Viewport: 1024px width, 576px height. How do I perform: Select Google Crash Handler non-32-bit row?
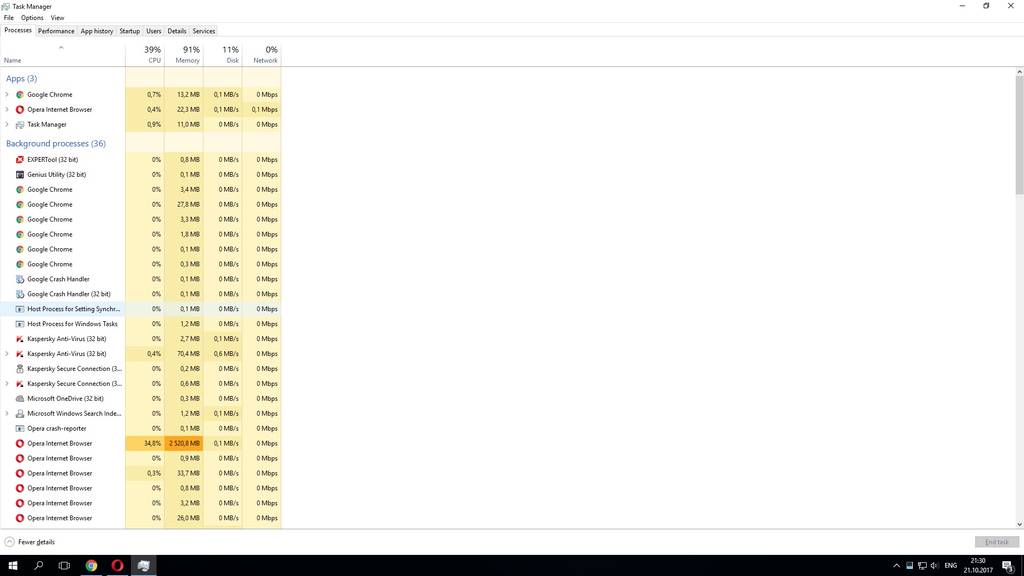140,279
